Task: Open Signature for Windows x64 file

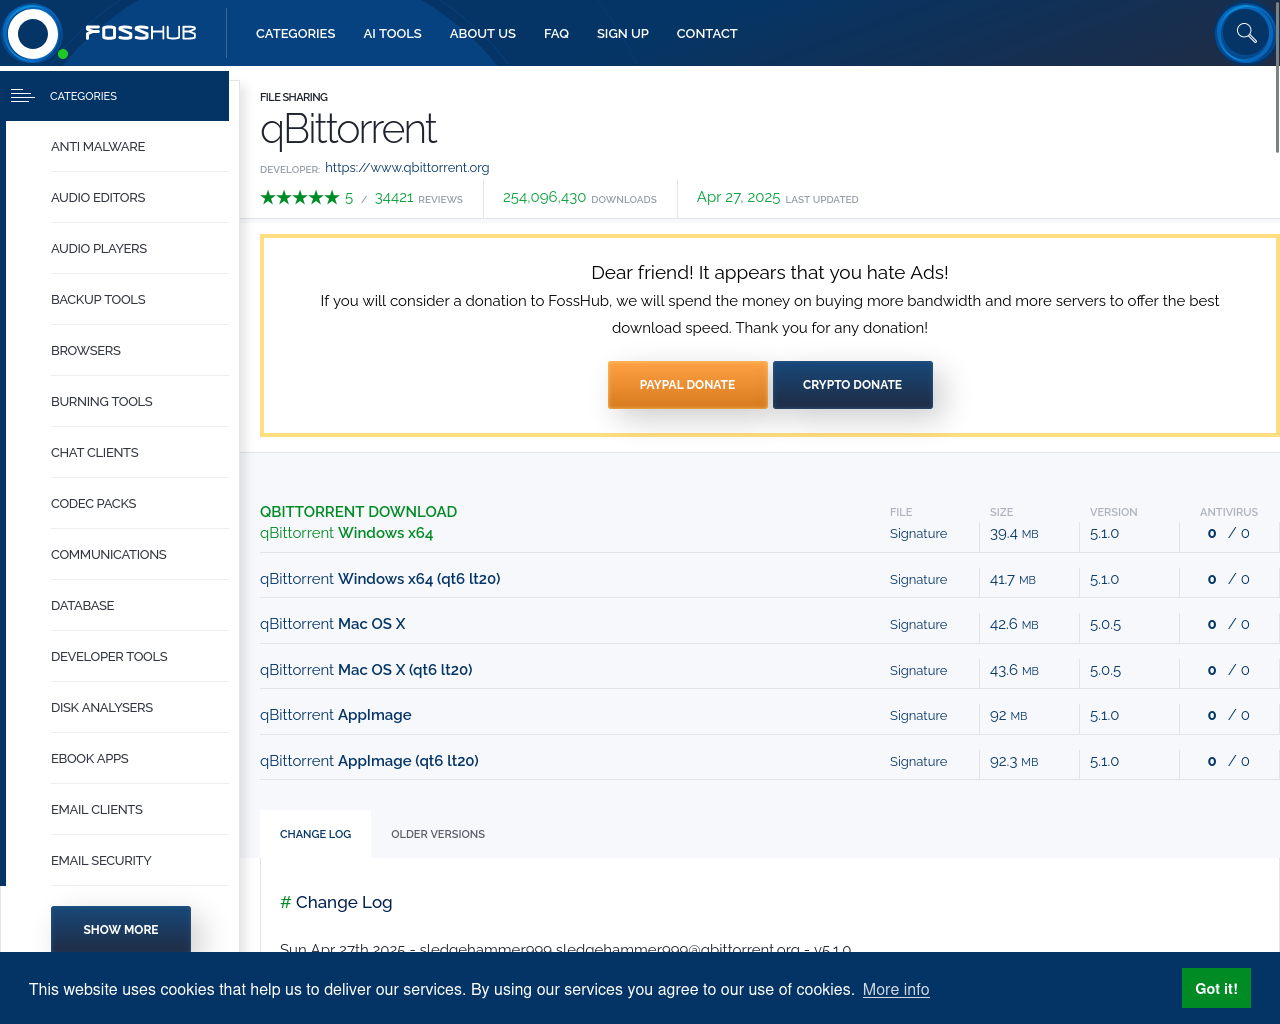Action: click(919, 533)
